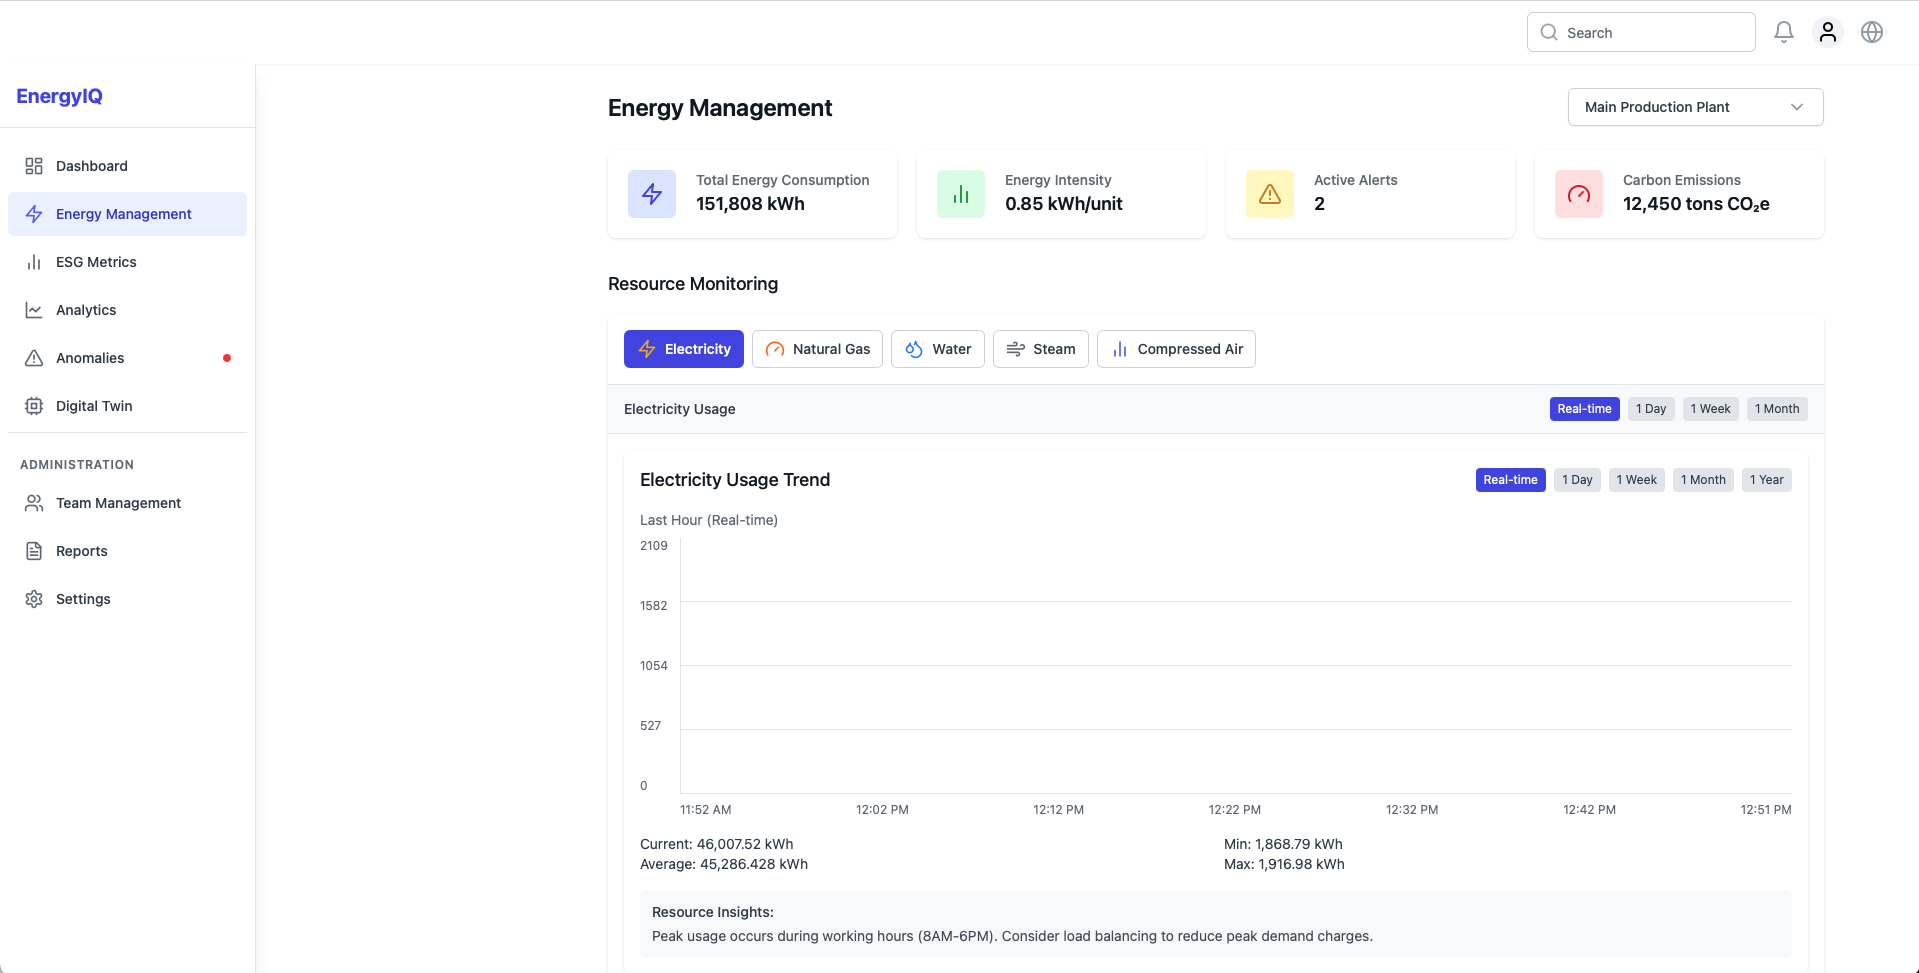Click the Energy Intensity bar chart icon
This screenshot has width=1919, height=973.
pos(960,194)
